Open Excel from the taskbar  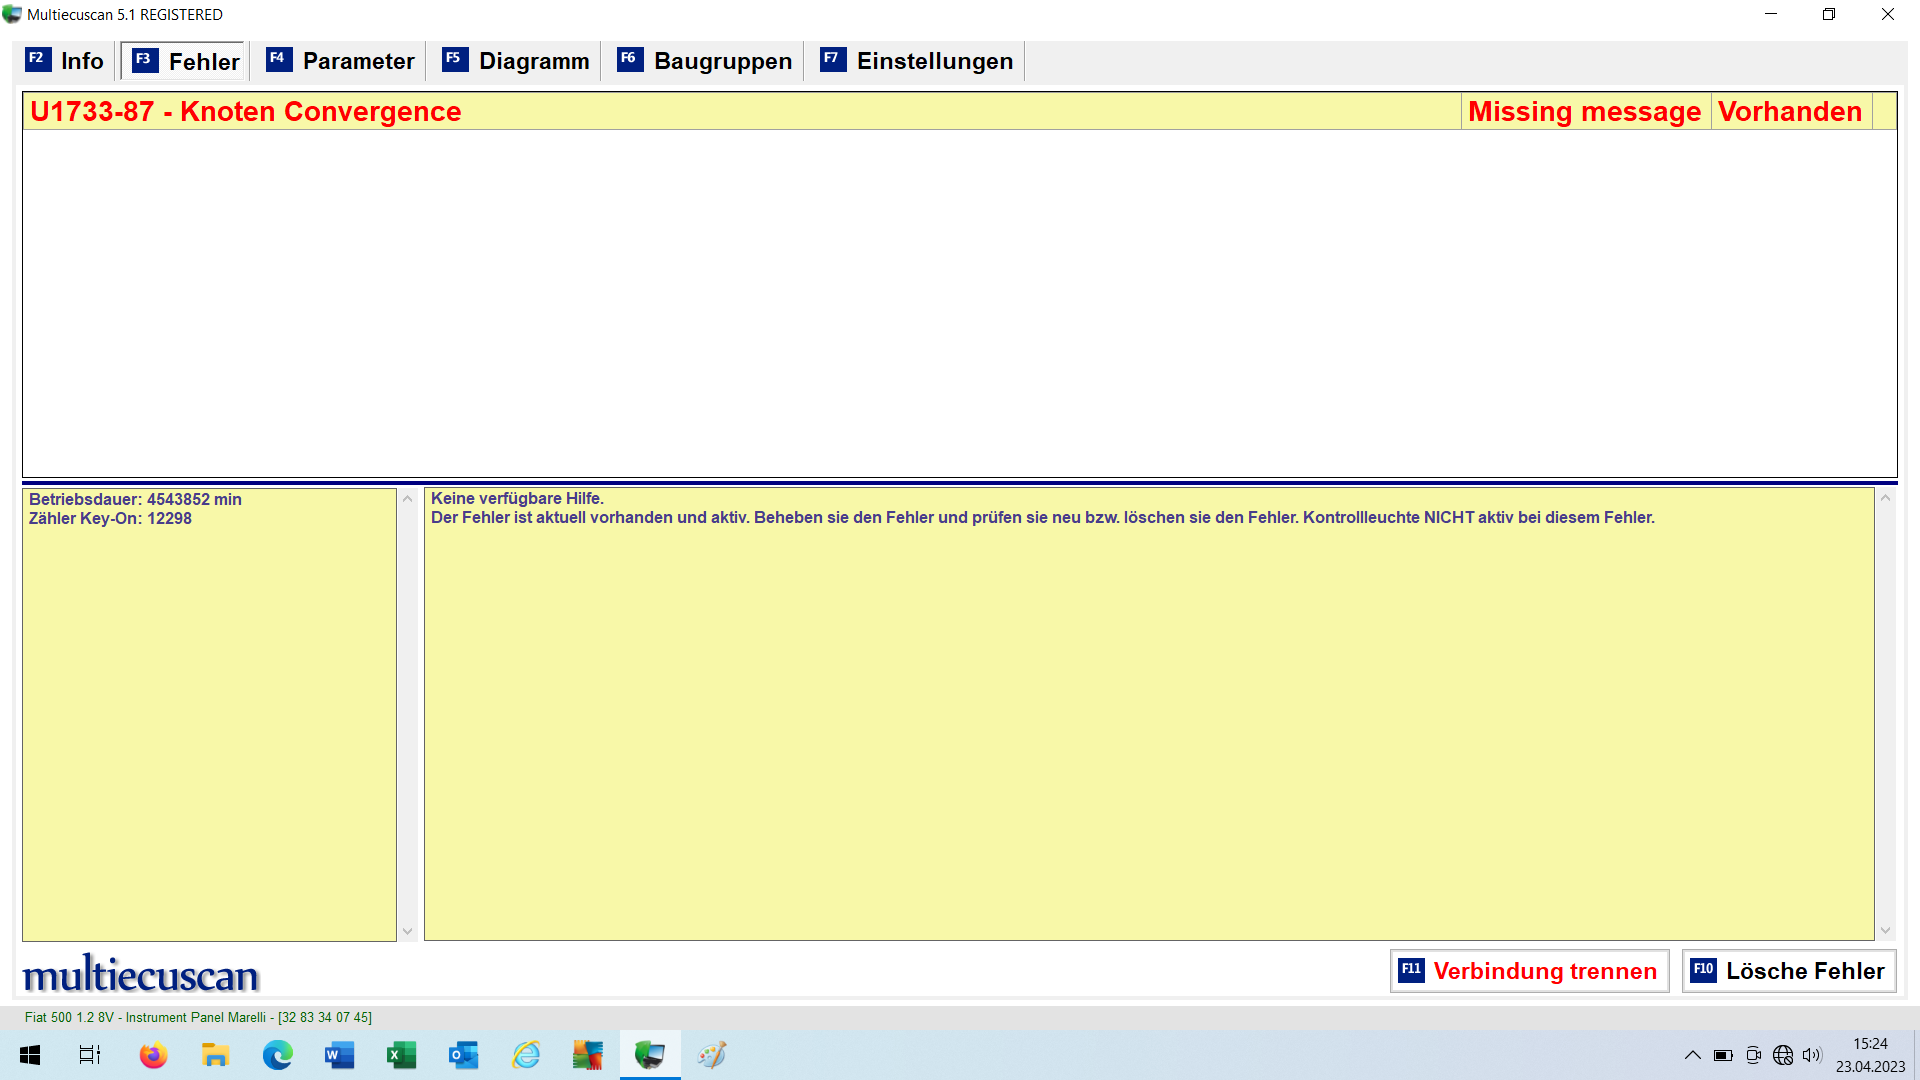pyautogui.click(x=401, y=1055)
